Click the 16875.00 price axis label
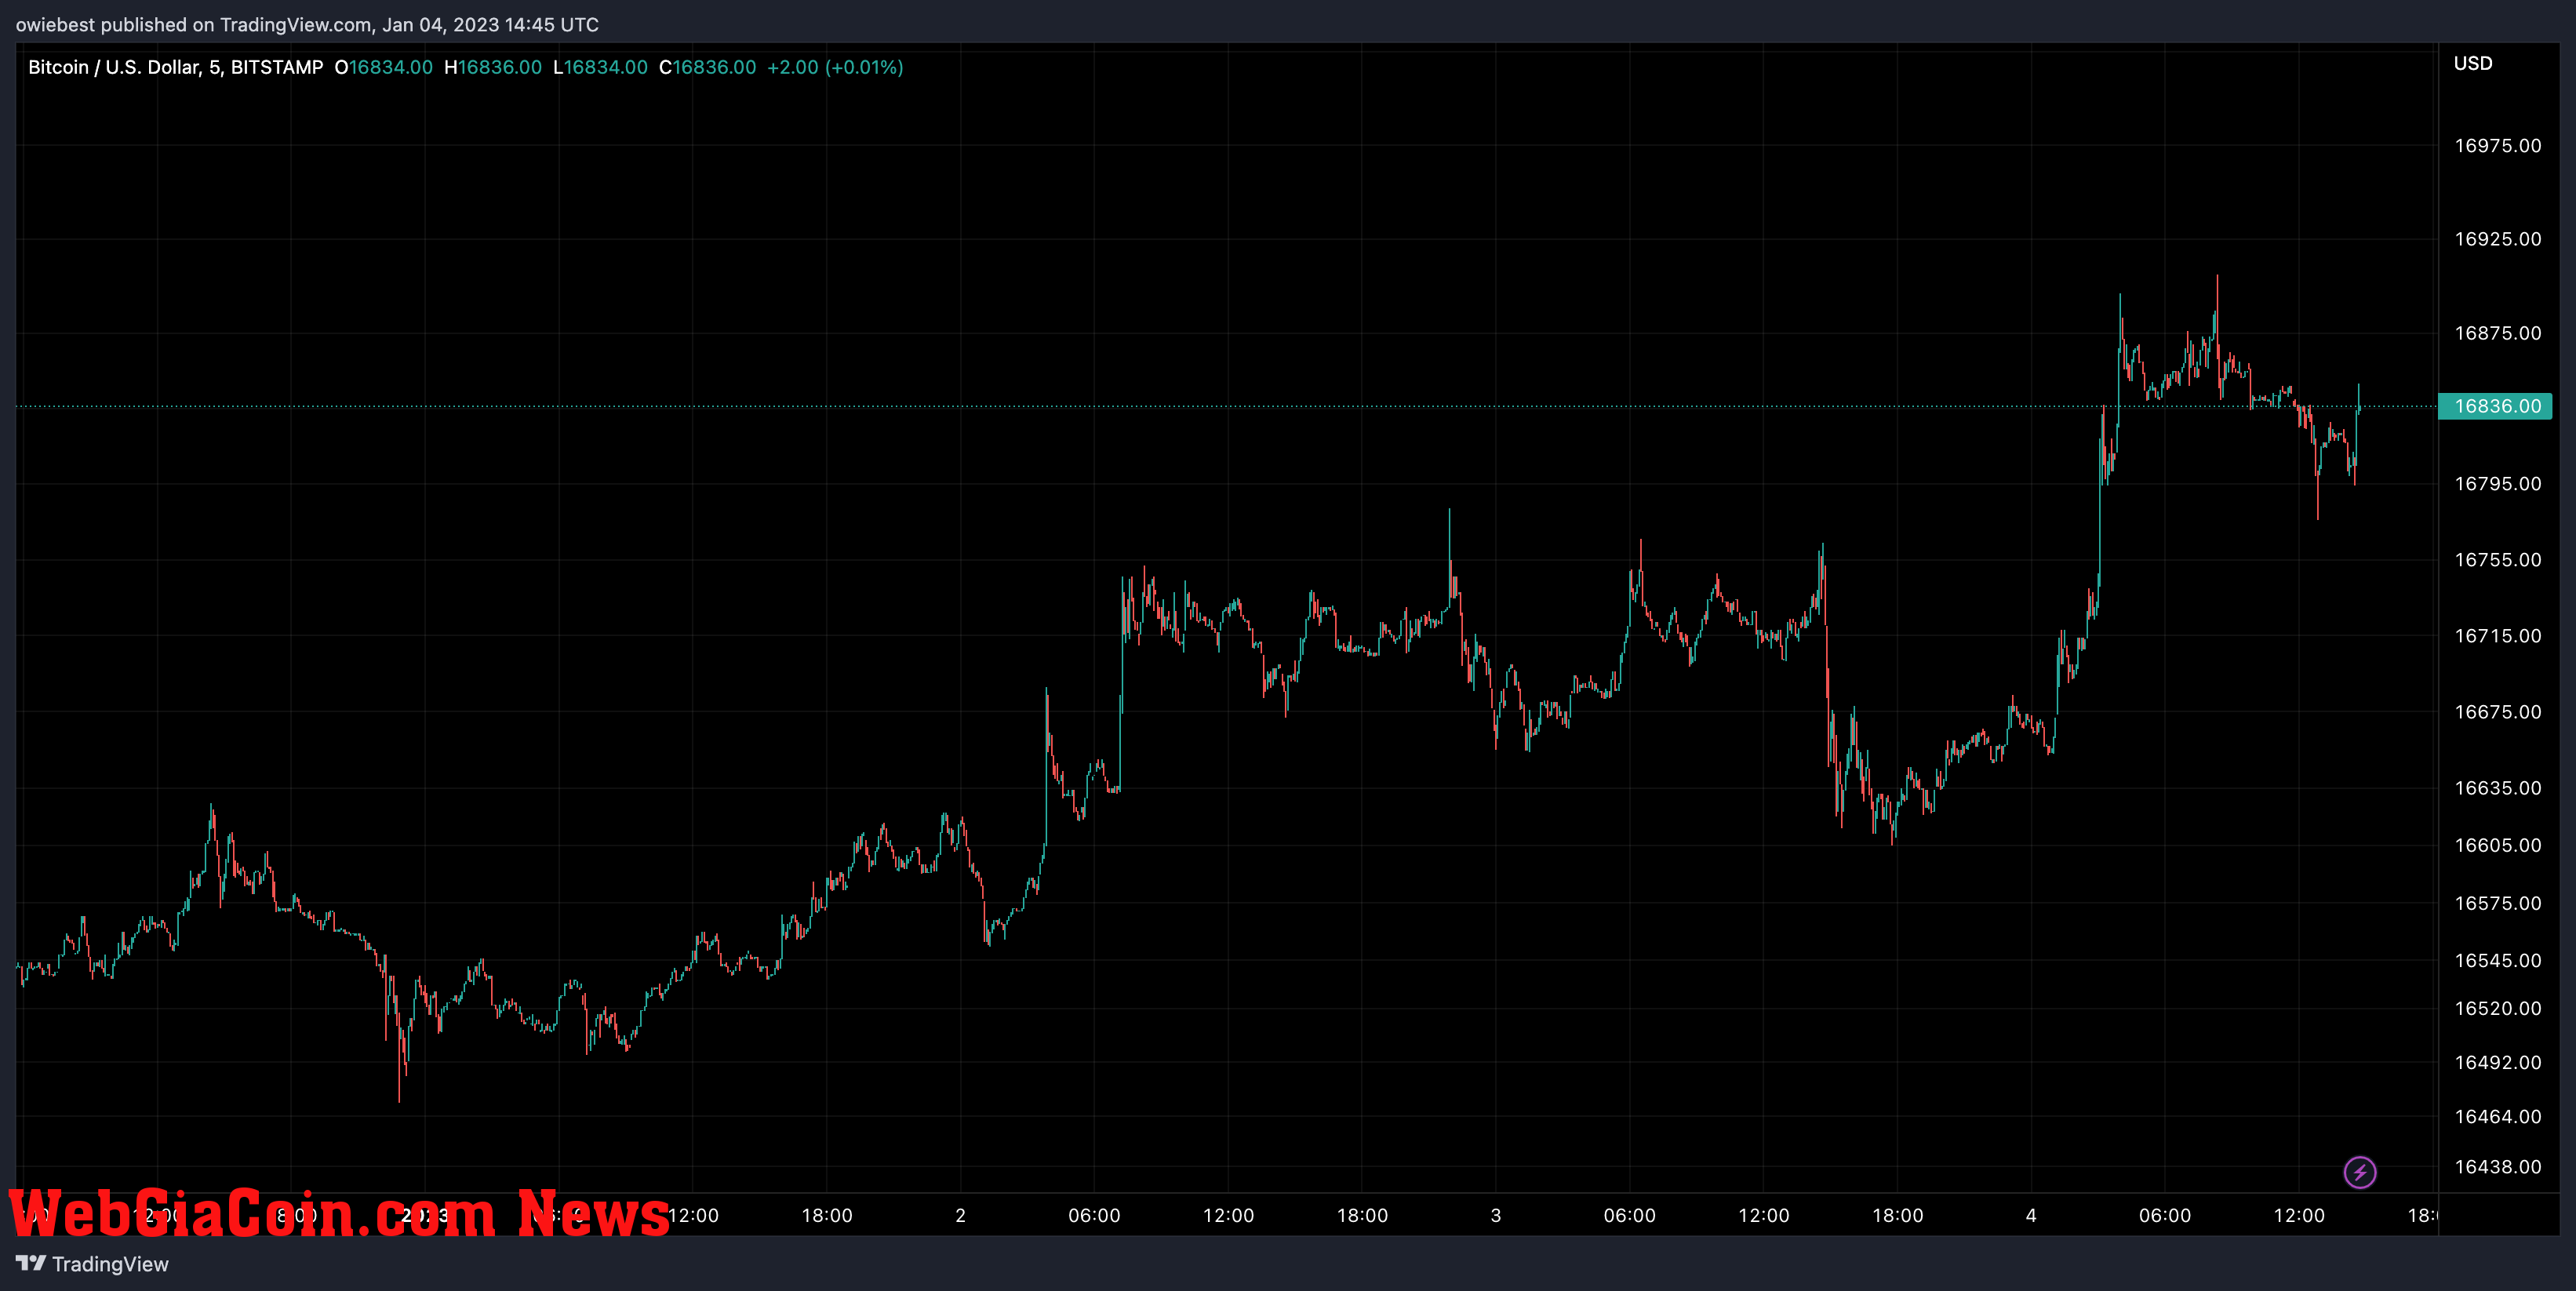 coord(2497,333)
